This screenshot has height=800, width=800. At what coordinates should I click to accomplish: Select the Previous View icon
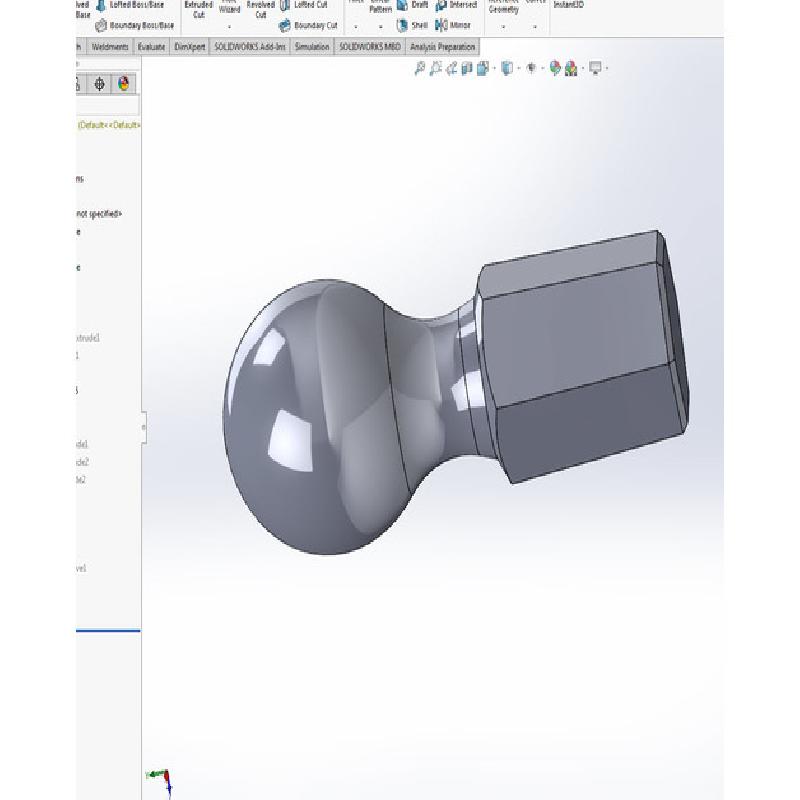tap(452, 68)
